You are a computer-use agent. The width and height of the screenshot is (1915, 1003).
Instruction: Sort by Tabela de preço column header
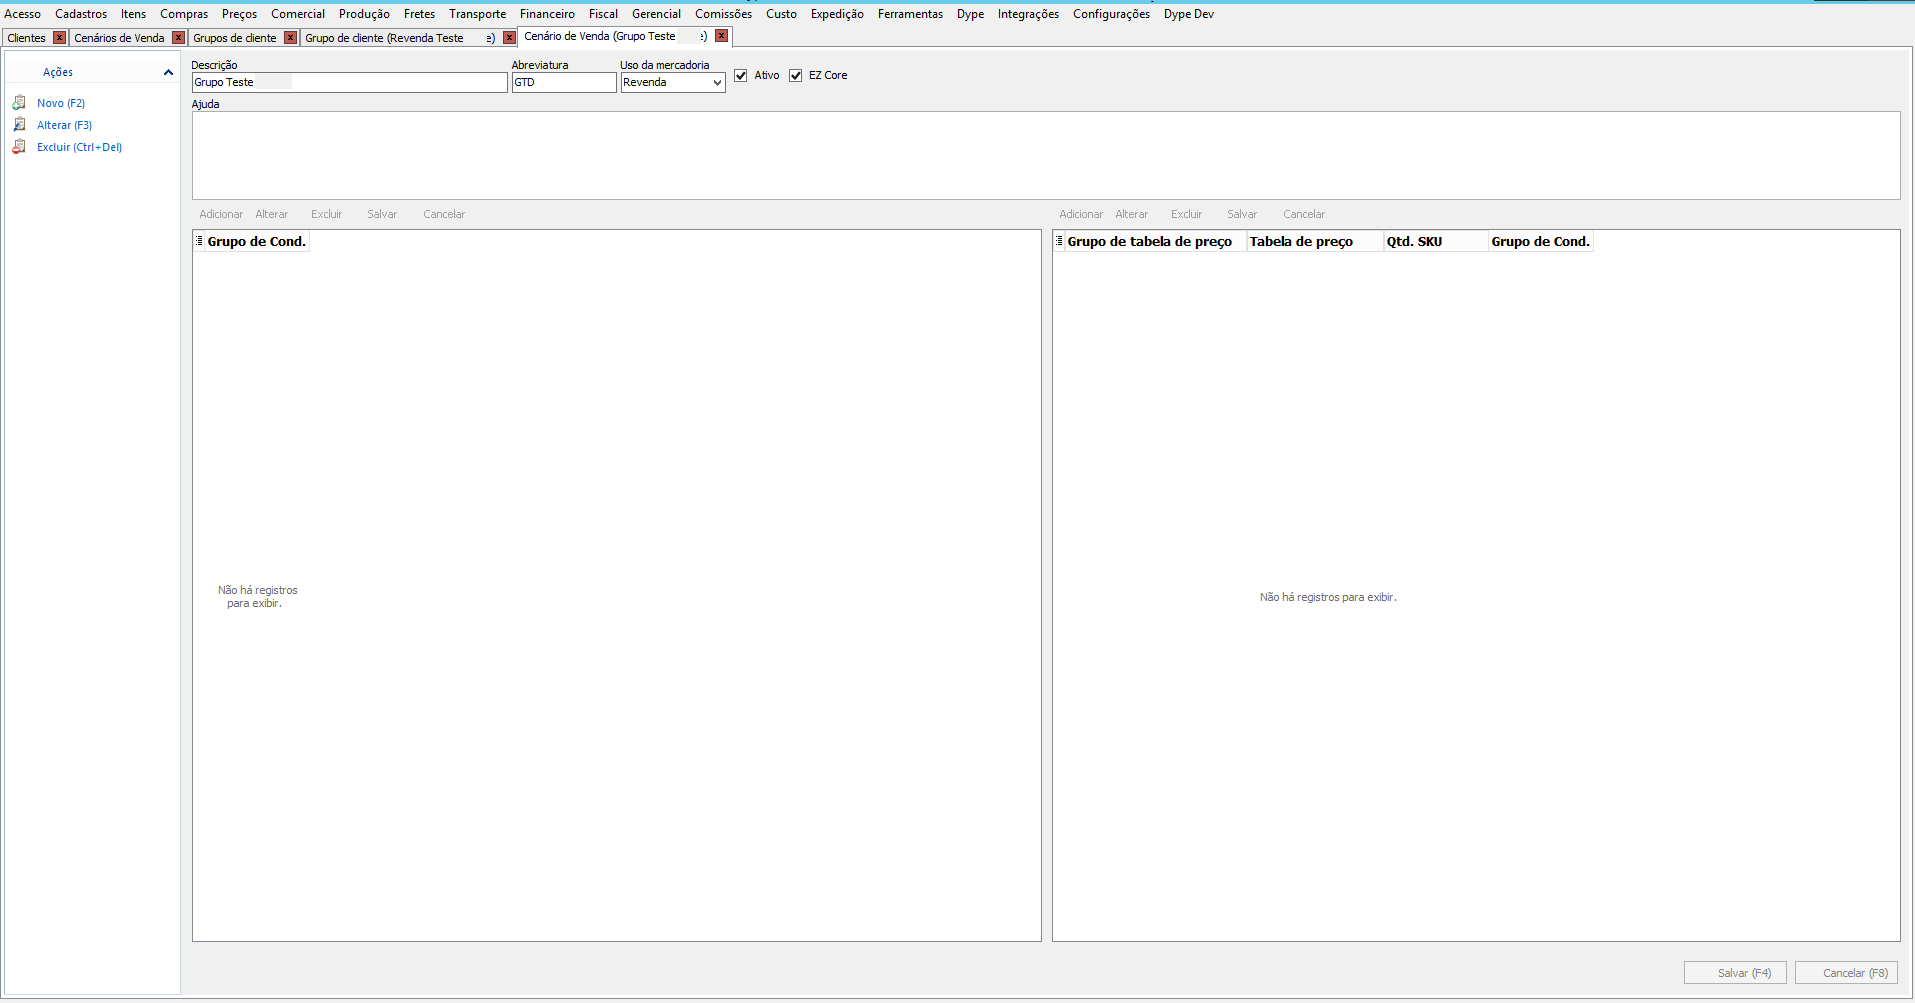[1314, 241]
